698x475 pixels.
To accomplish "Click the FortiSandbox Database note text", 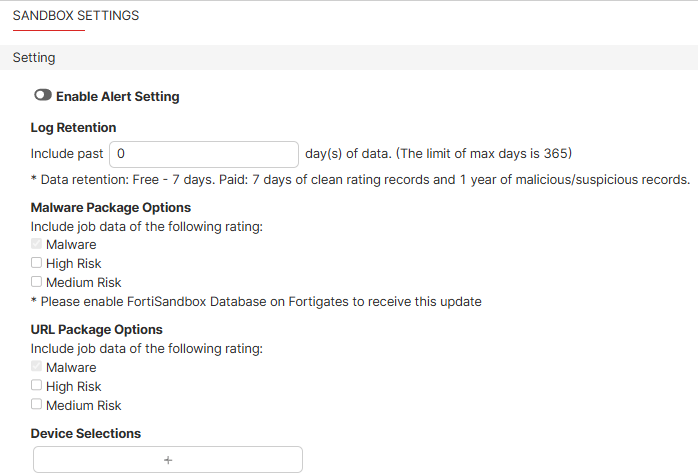I will [256, 301].
